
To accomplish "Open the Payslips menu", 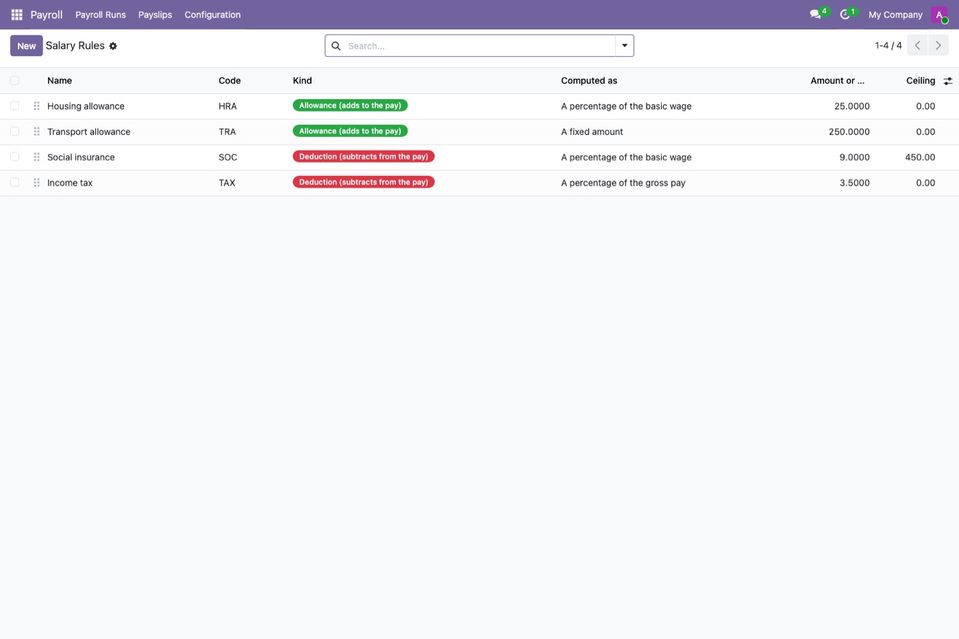I will point(155,15).
